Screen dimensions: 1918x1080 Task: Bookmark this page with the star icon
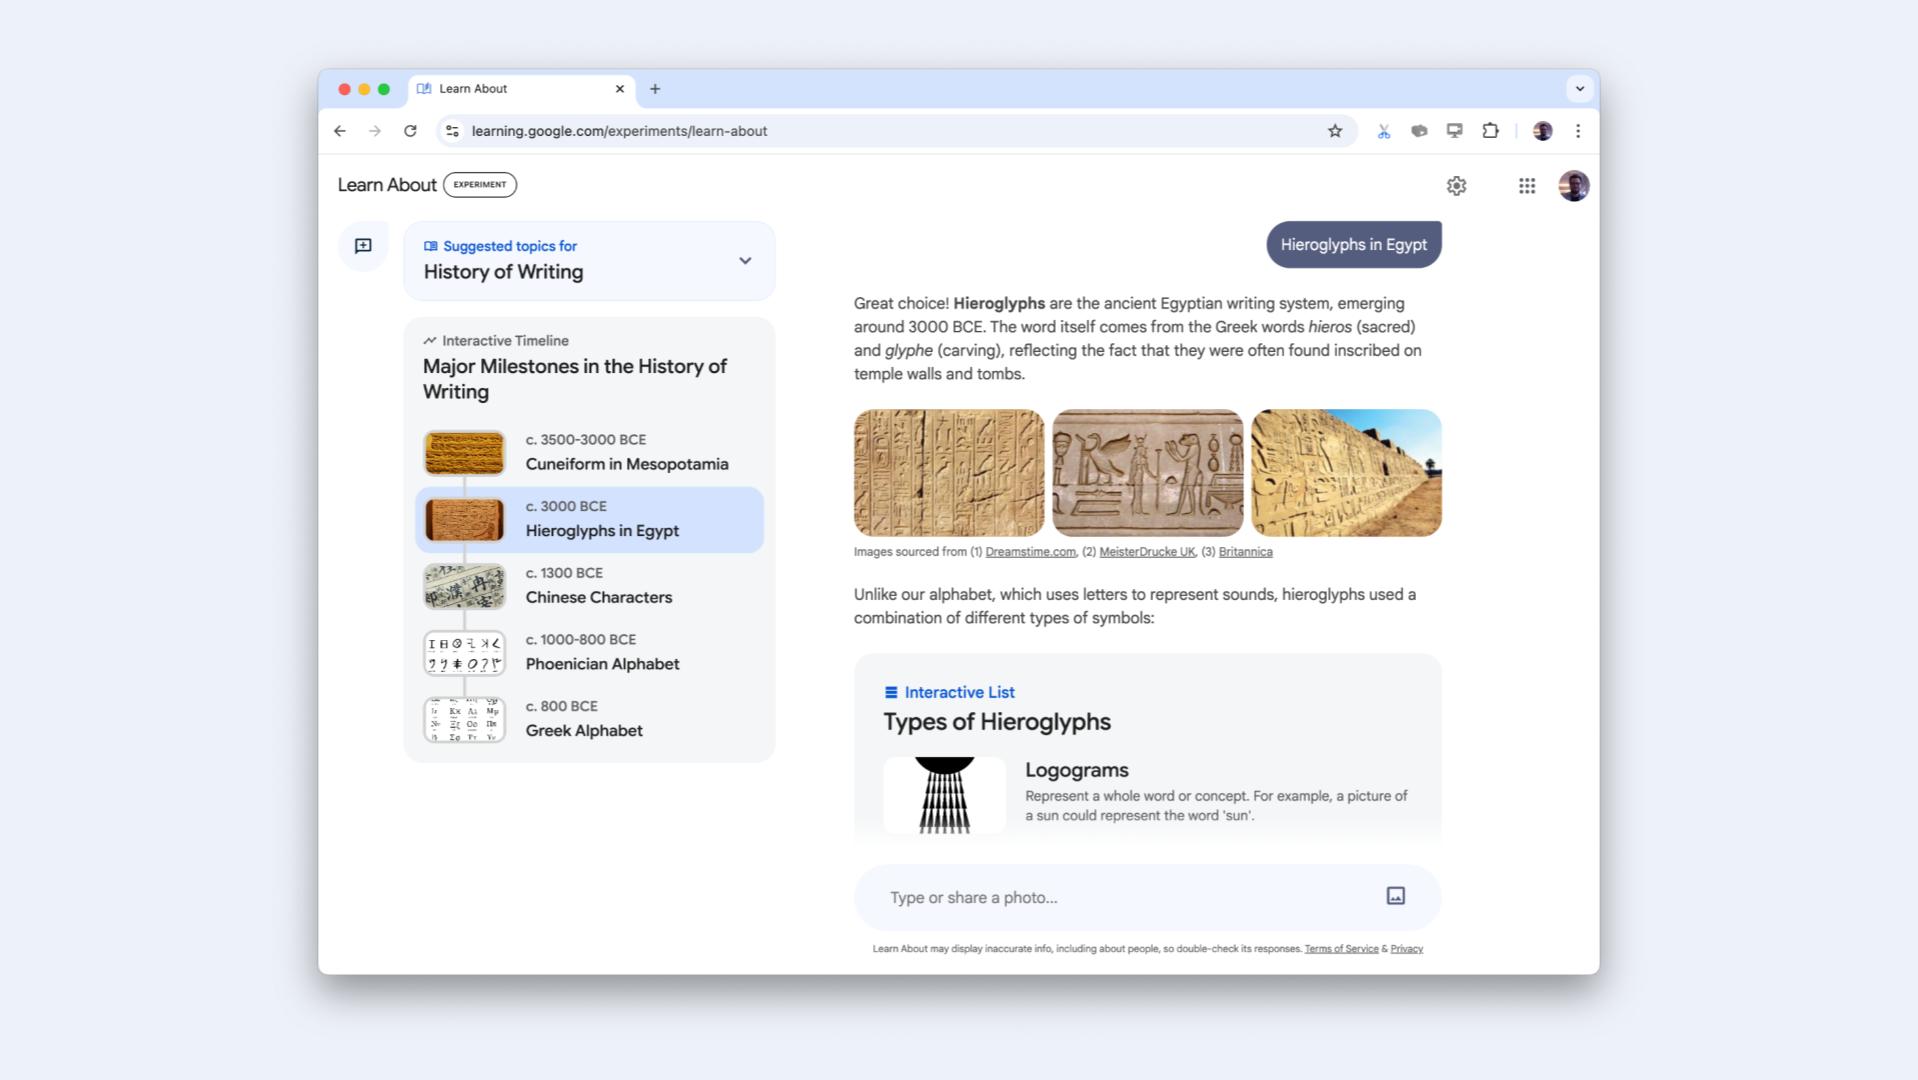(x=1334, y=131)
